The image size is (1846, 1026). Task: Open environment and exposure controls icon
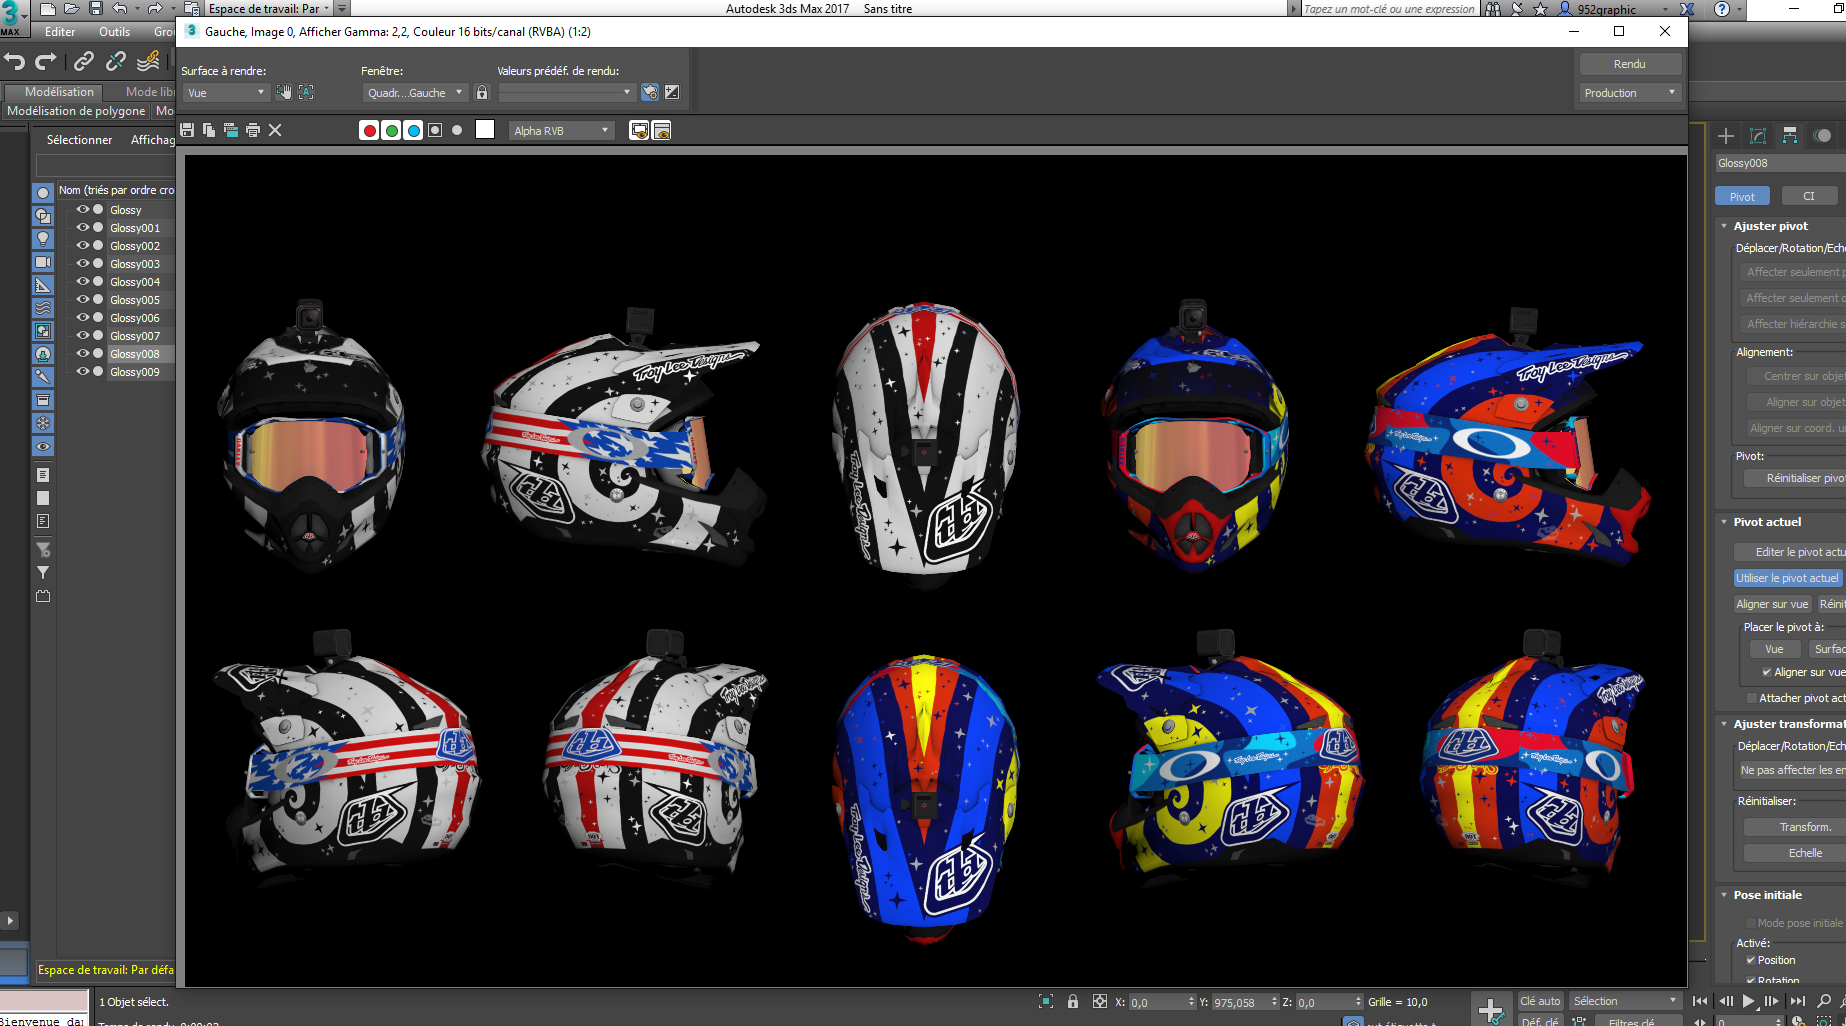[x=672, y=92]
